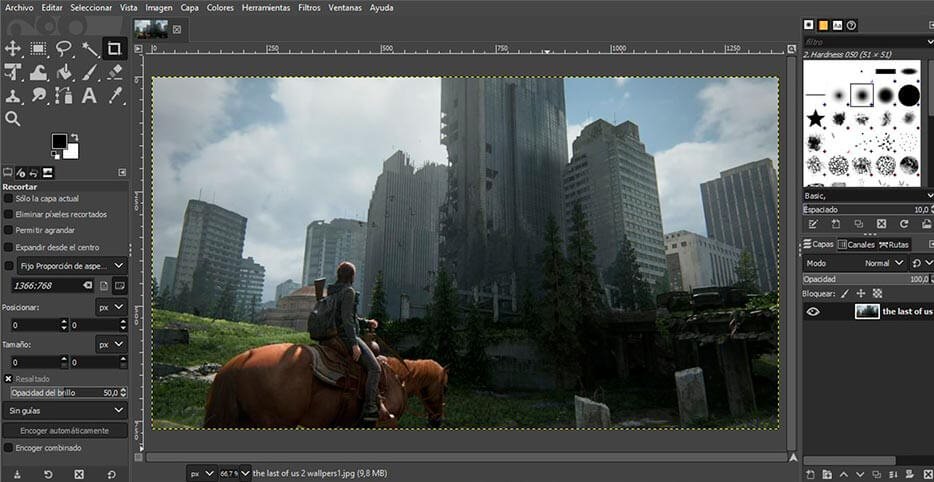Click the black foreground color swatch
Image resolution: width=934 pixels, height=482 pixels.
(59, 142)
